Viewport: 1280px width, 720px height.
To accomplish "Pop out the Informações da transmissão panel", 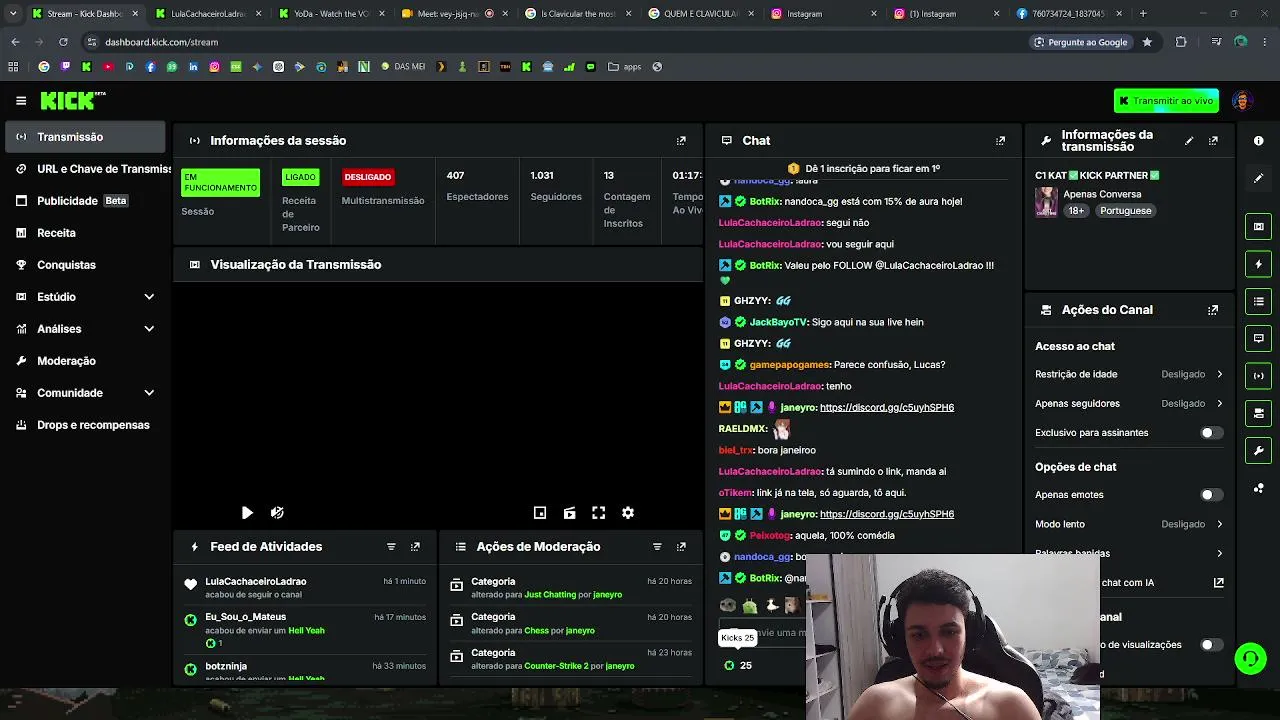I will [1213, 141].
